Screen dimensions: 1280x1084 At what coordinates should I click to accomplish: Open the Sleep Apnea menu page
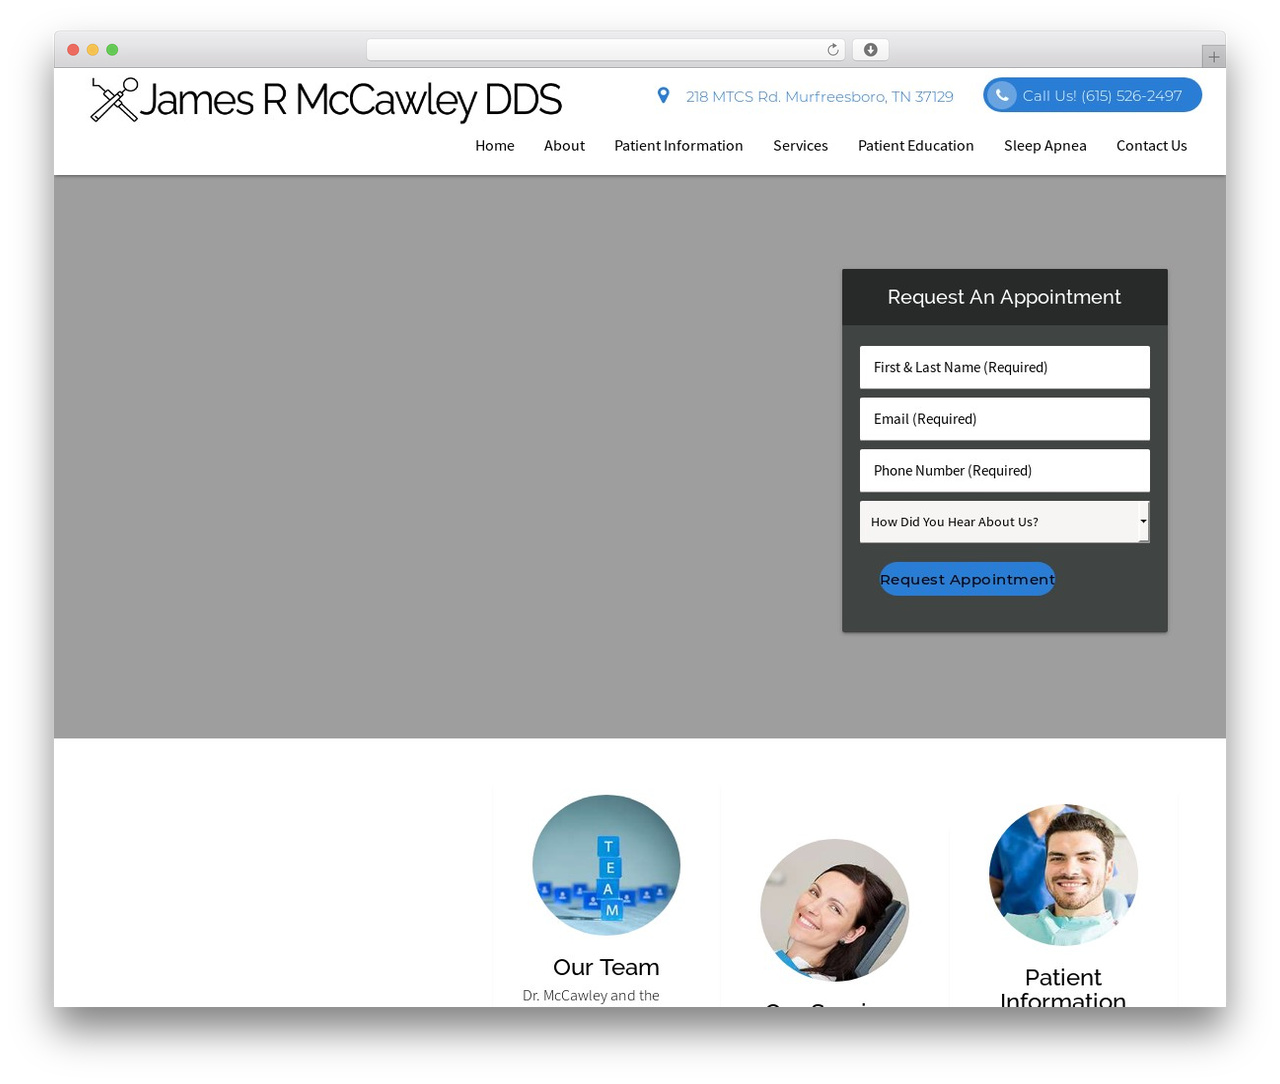[x=1045, y=146]
